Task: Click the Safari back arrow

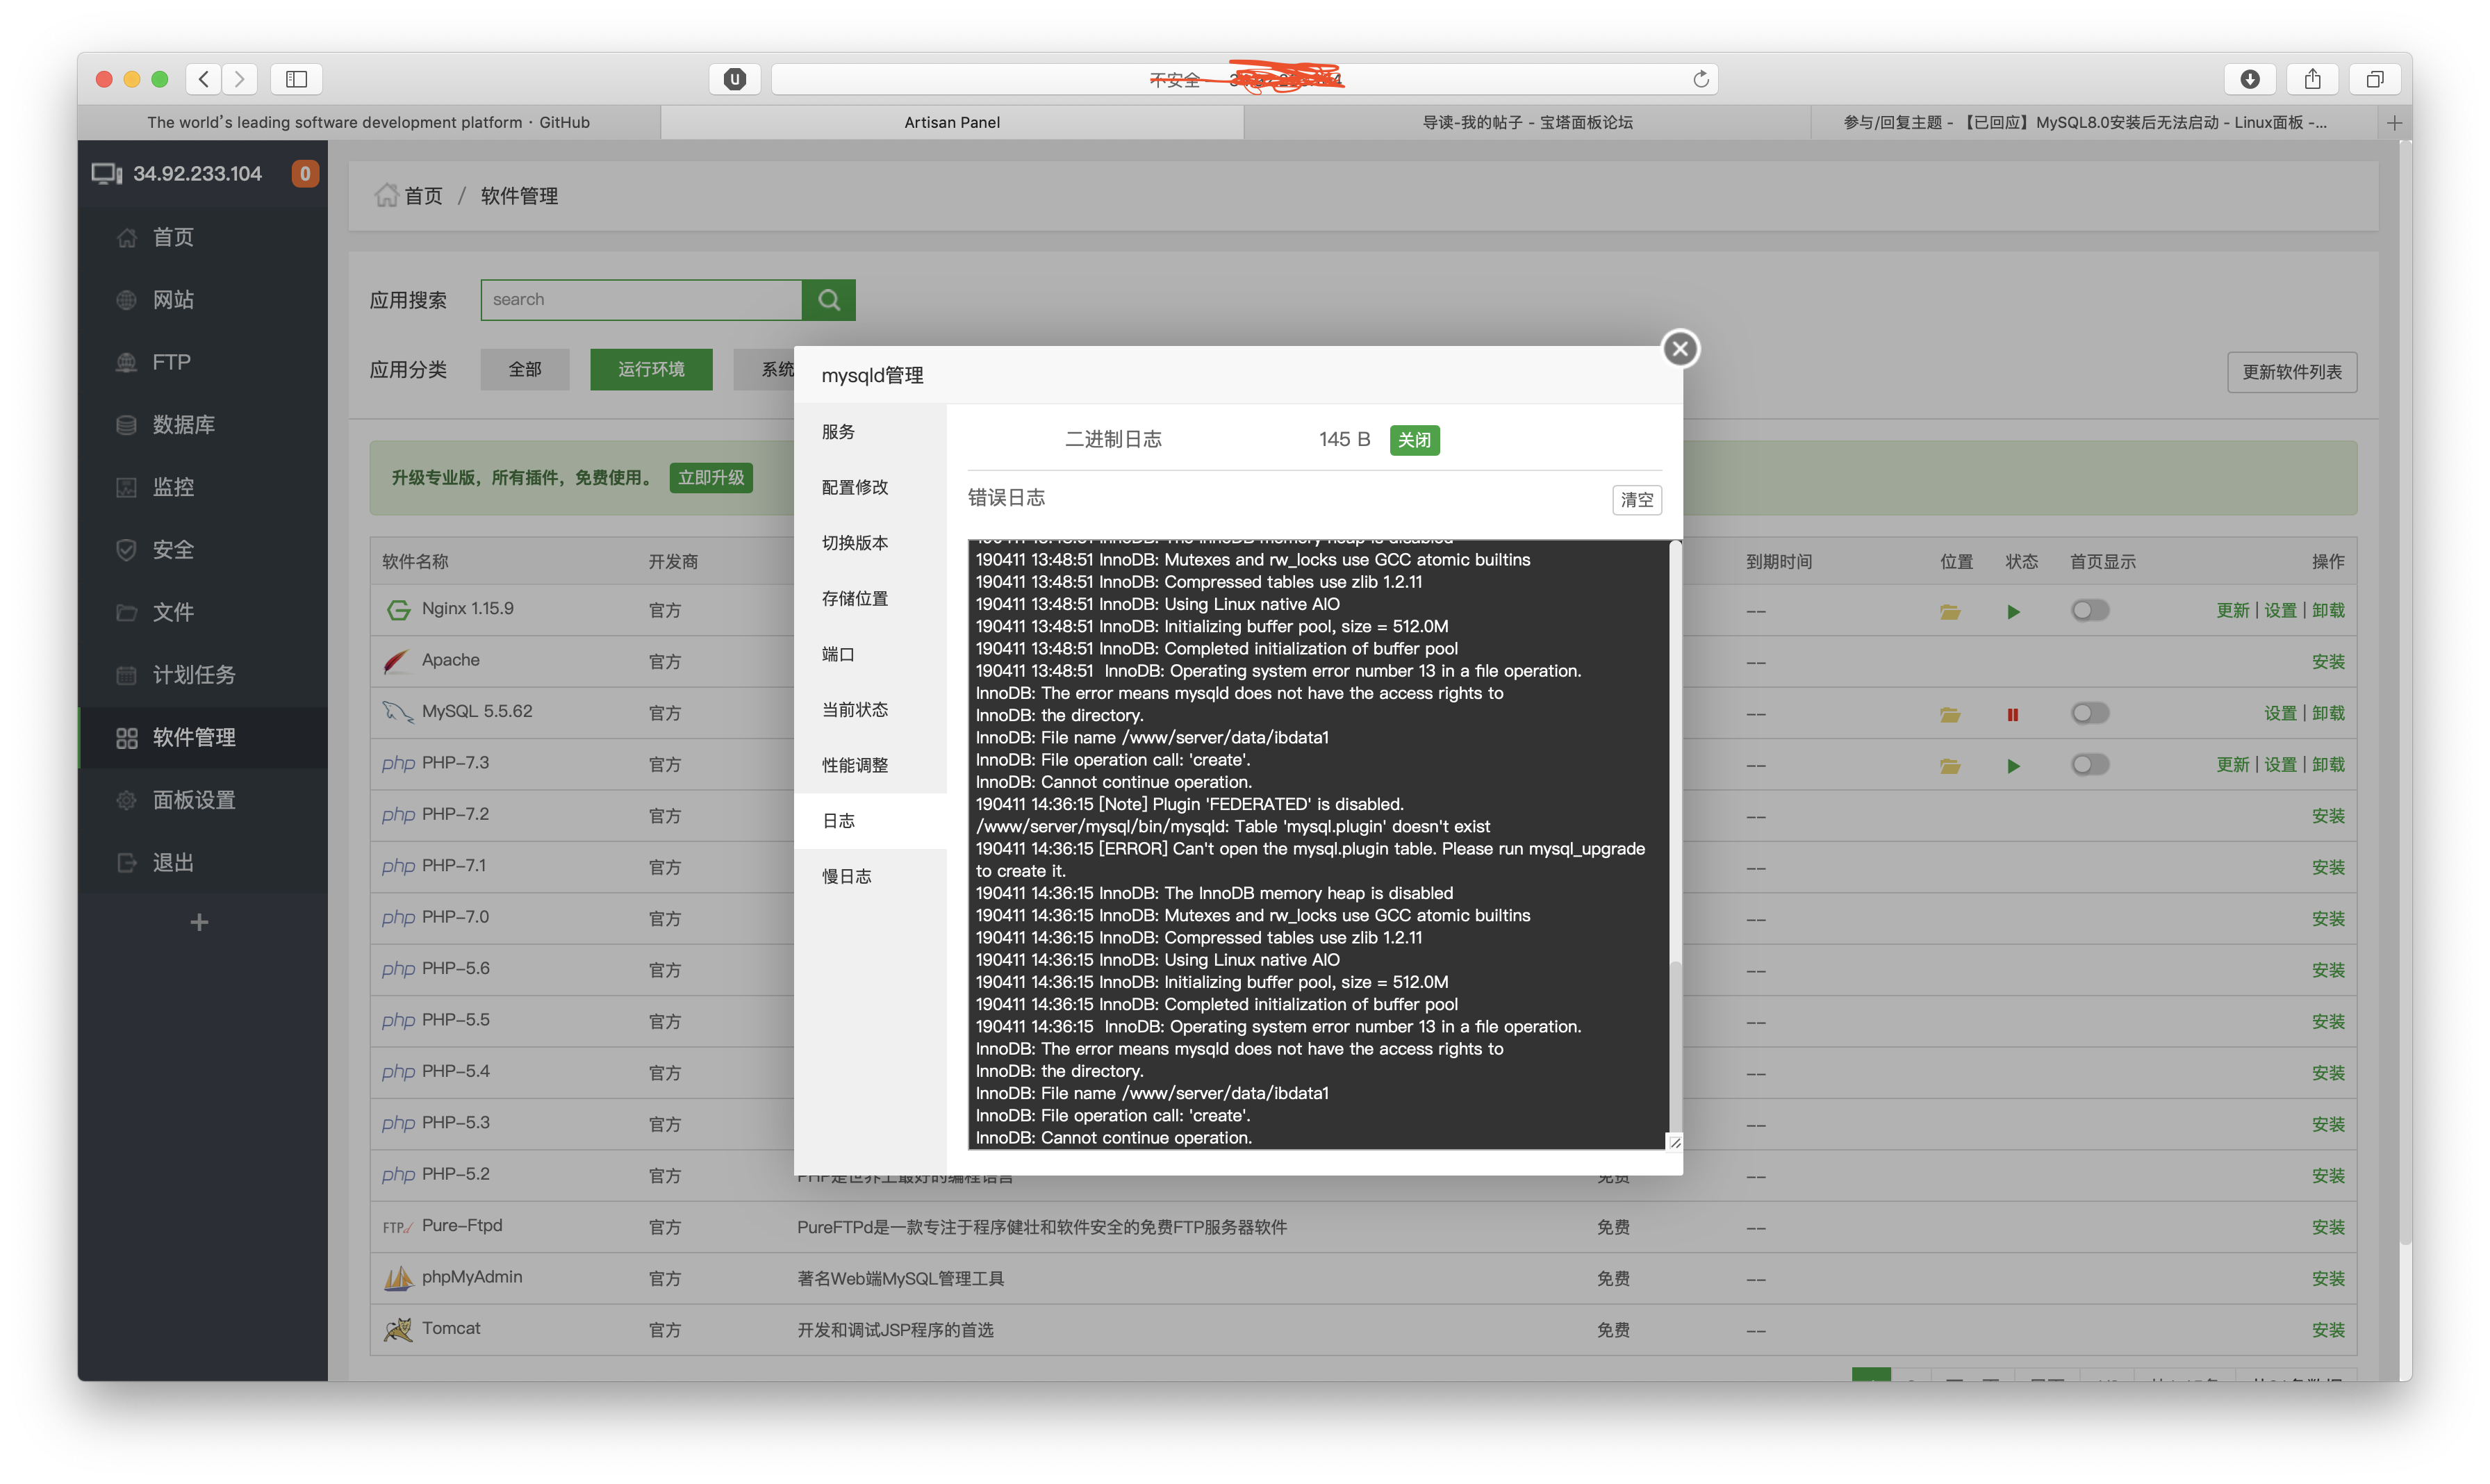Action: 204,79
